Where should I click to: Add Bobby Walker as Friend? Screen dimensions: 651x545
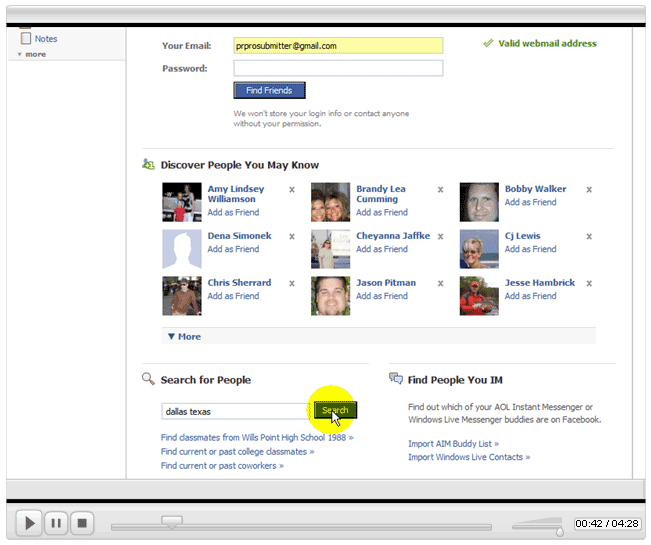click(x=531, y=202)
